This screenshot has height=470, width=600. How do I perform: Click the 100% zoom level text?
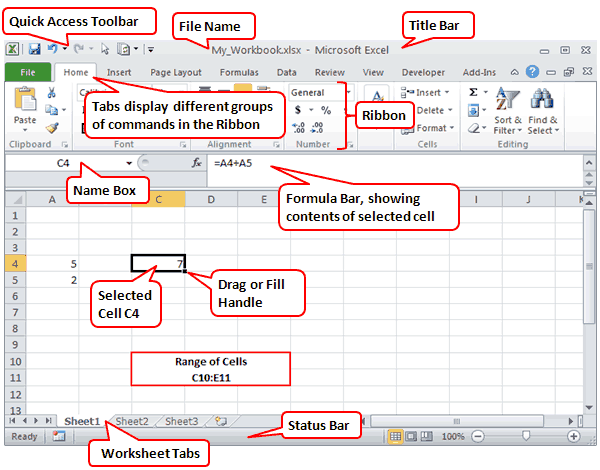[453, 436]
